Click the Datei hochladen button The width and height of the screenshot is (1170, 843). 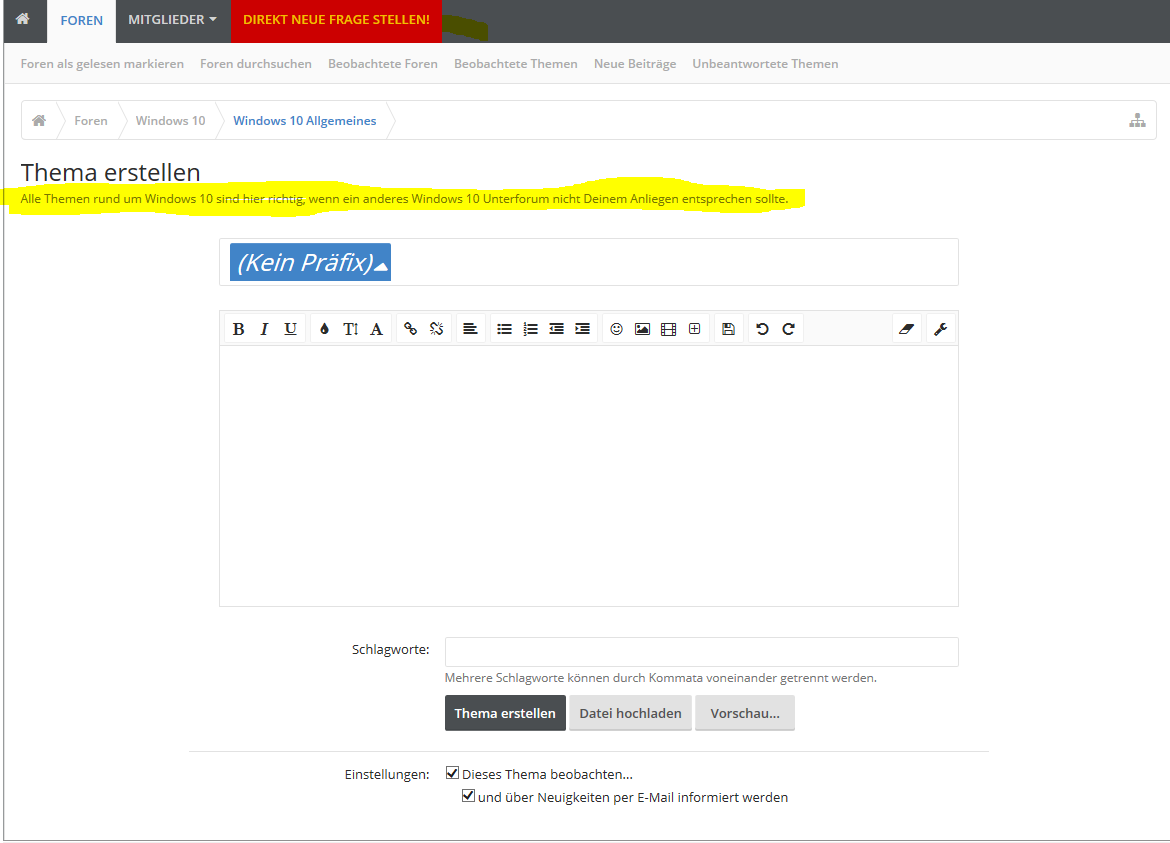pyautogui.click(x=631, y=713)
